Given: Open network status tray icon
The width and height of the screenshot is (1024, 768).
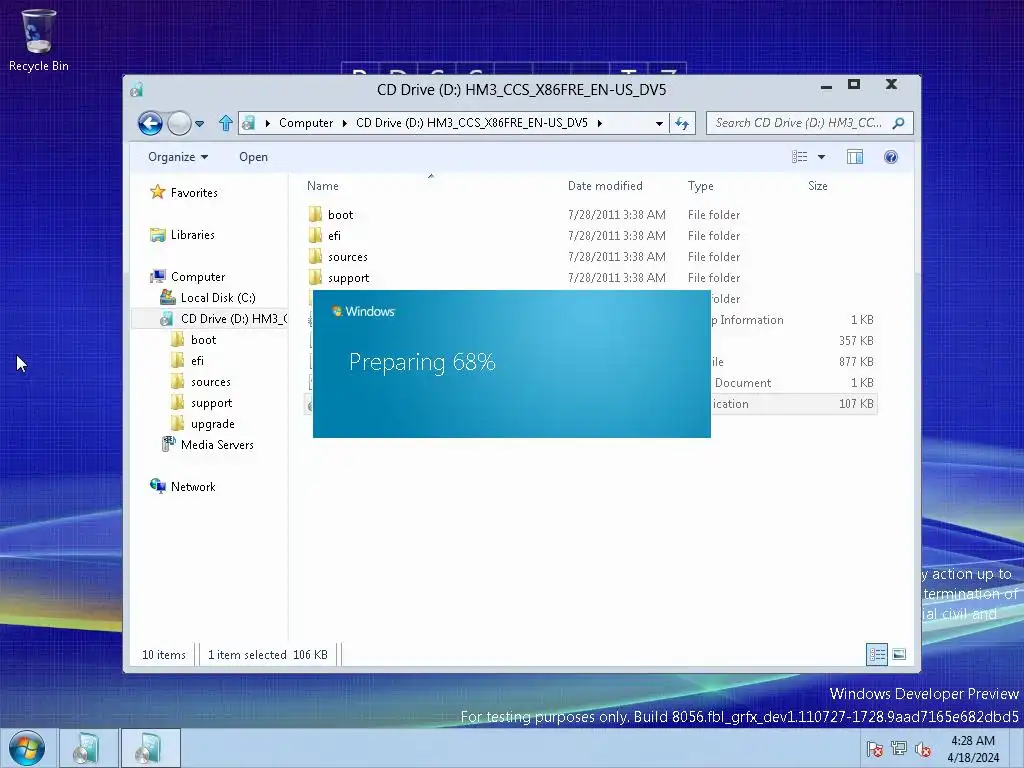Looking at the screenshot, I should (x=899, y=749).
